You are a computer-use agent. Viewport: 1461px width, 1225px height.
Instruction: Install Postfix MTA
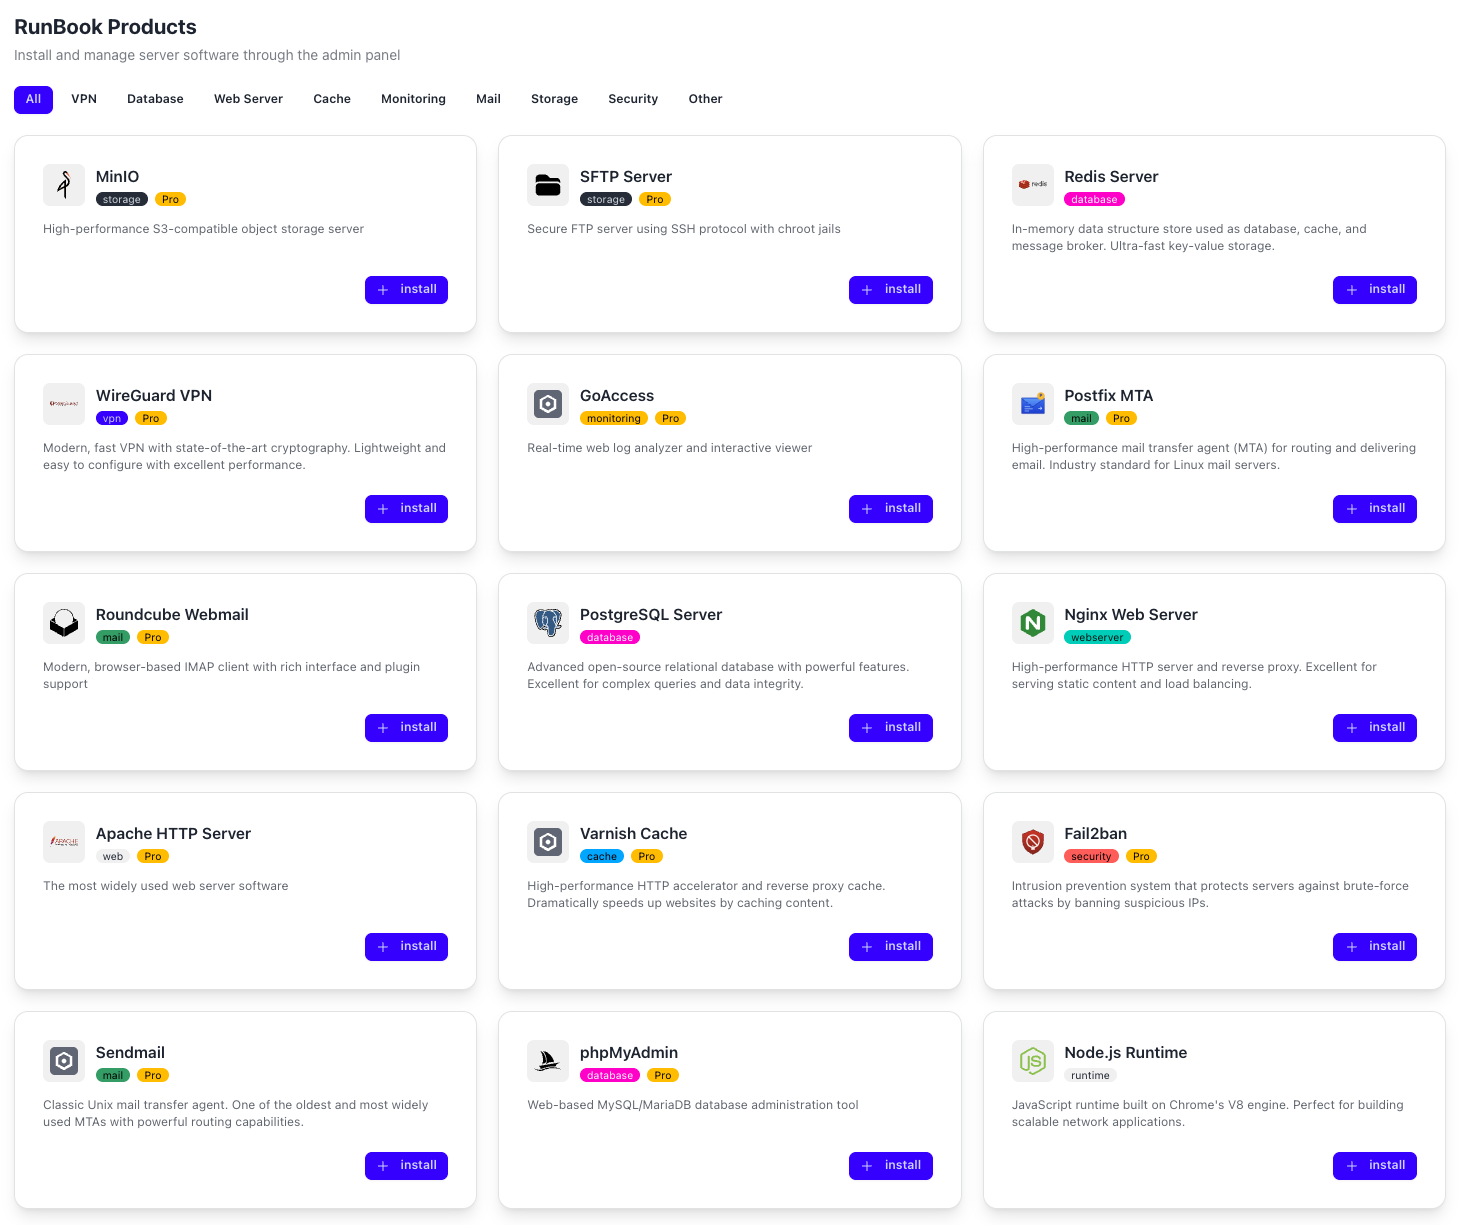click(1375, 509)
